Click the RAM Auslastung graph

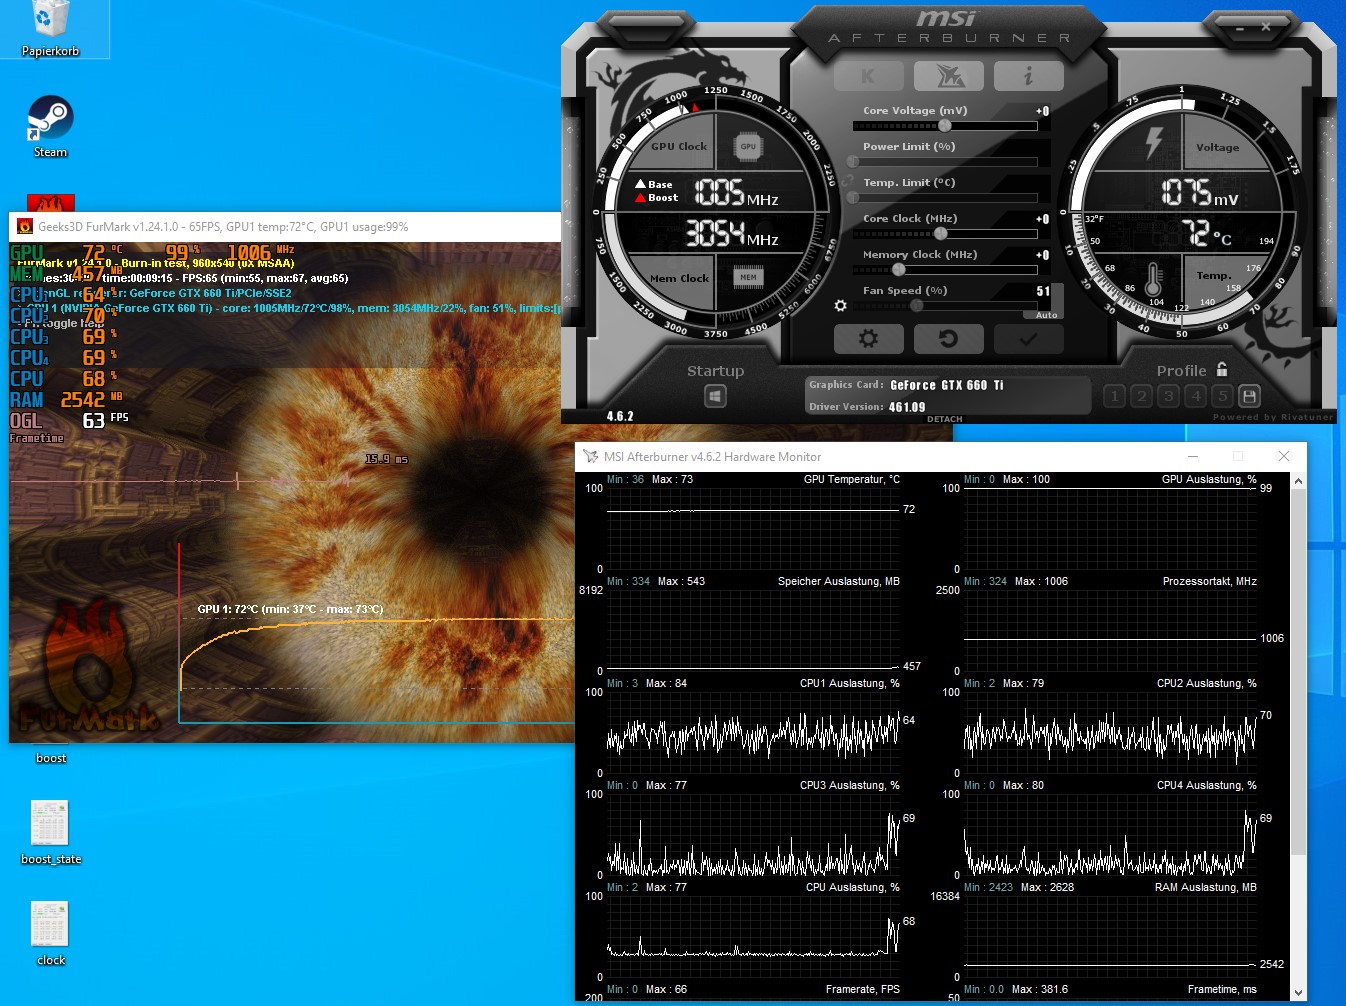1110,937
